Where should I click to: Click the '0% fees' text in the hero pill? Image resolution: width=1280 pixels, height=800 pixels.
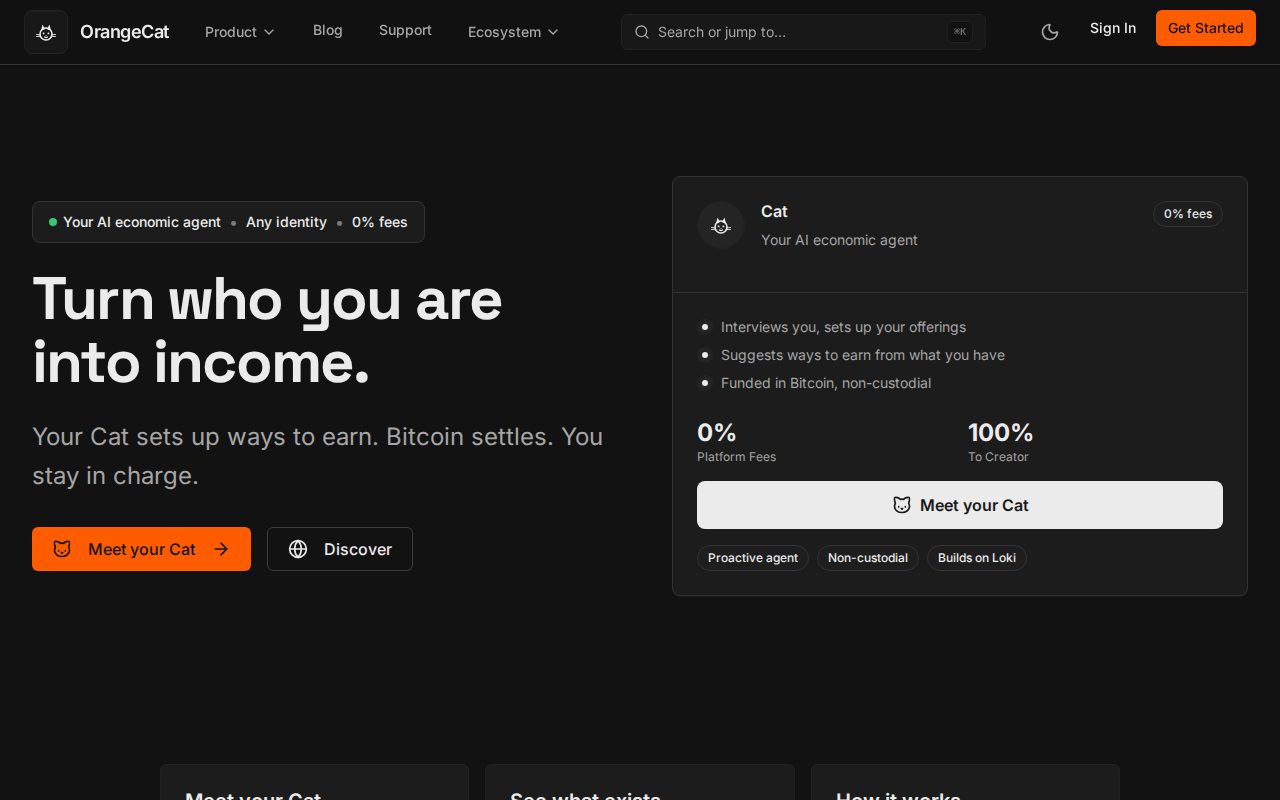(x=380, y=222)
